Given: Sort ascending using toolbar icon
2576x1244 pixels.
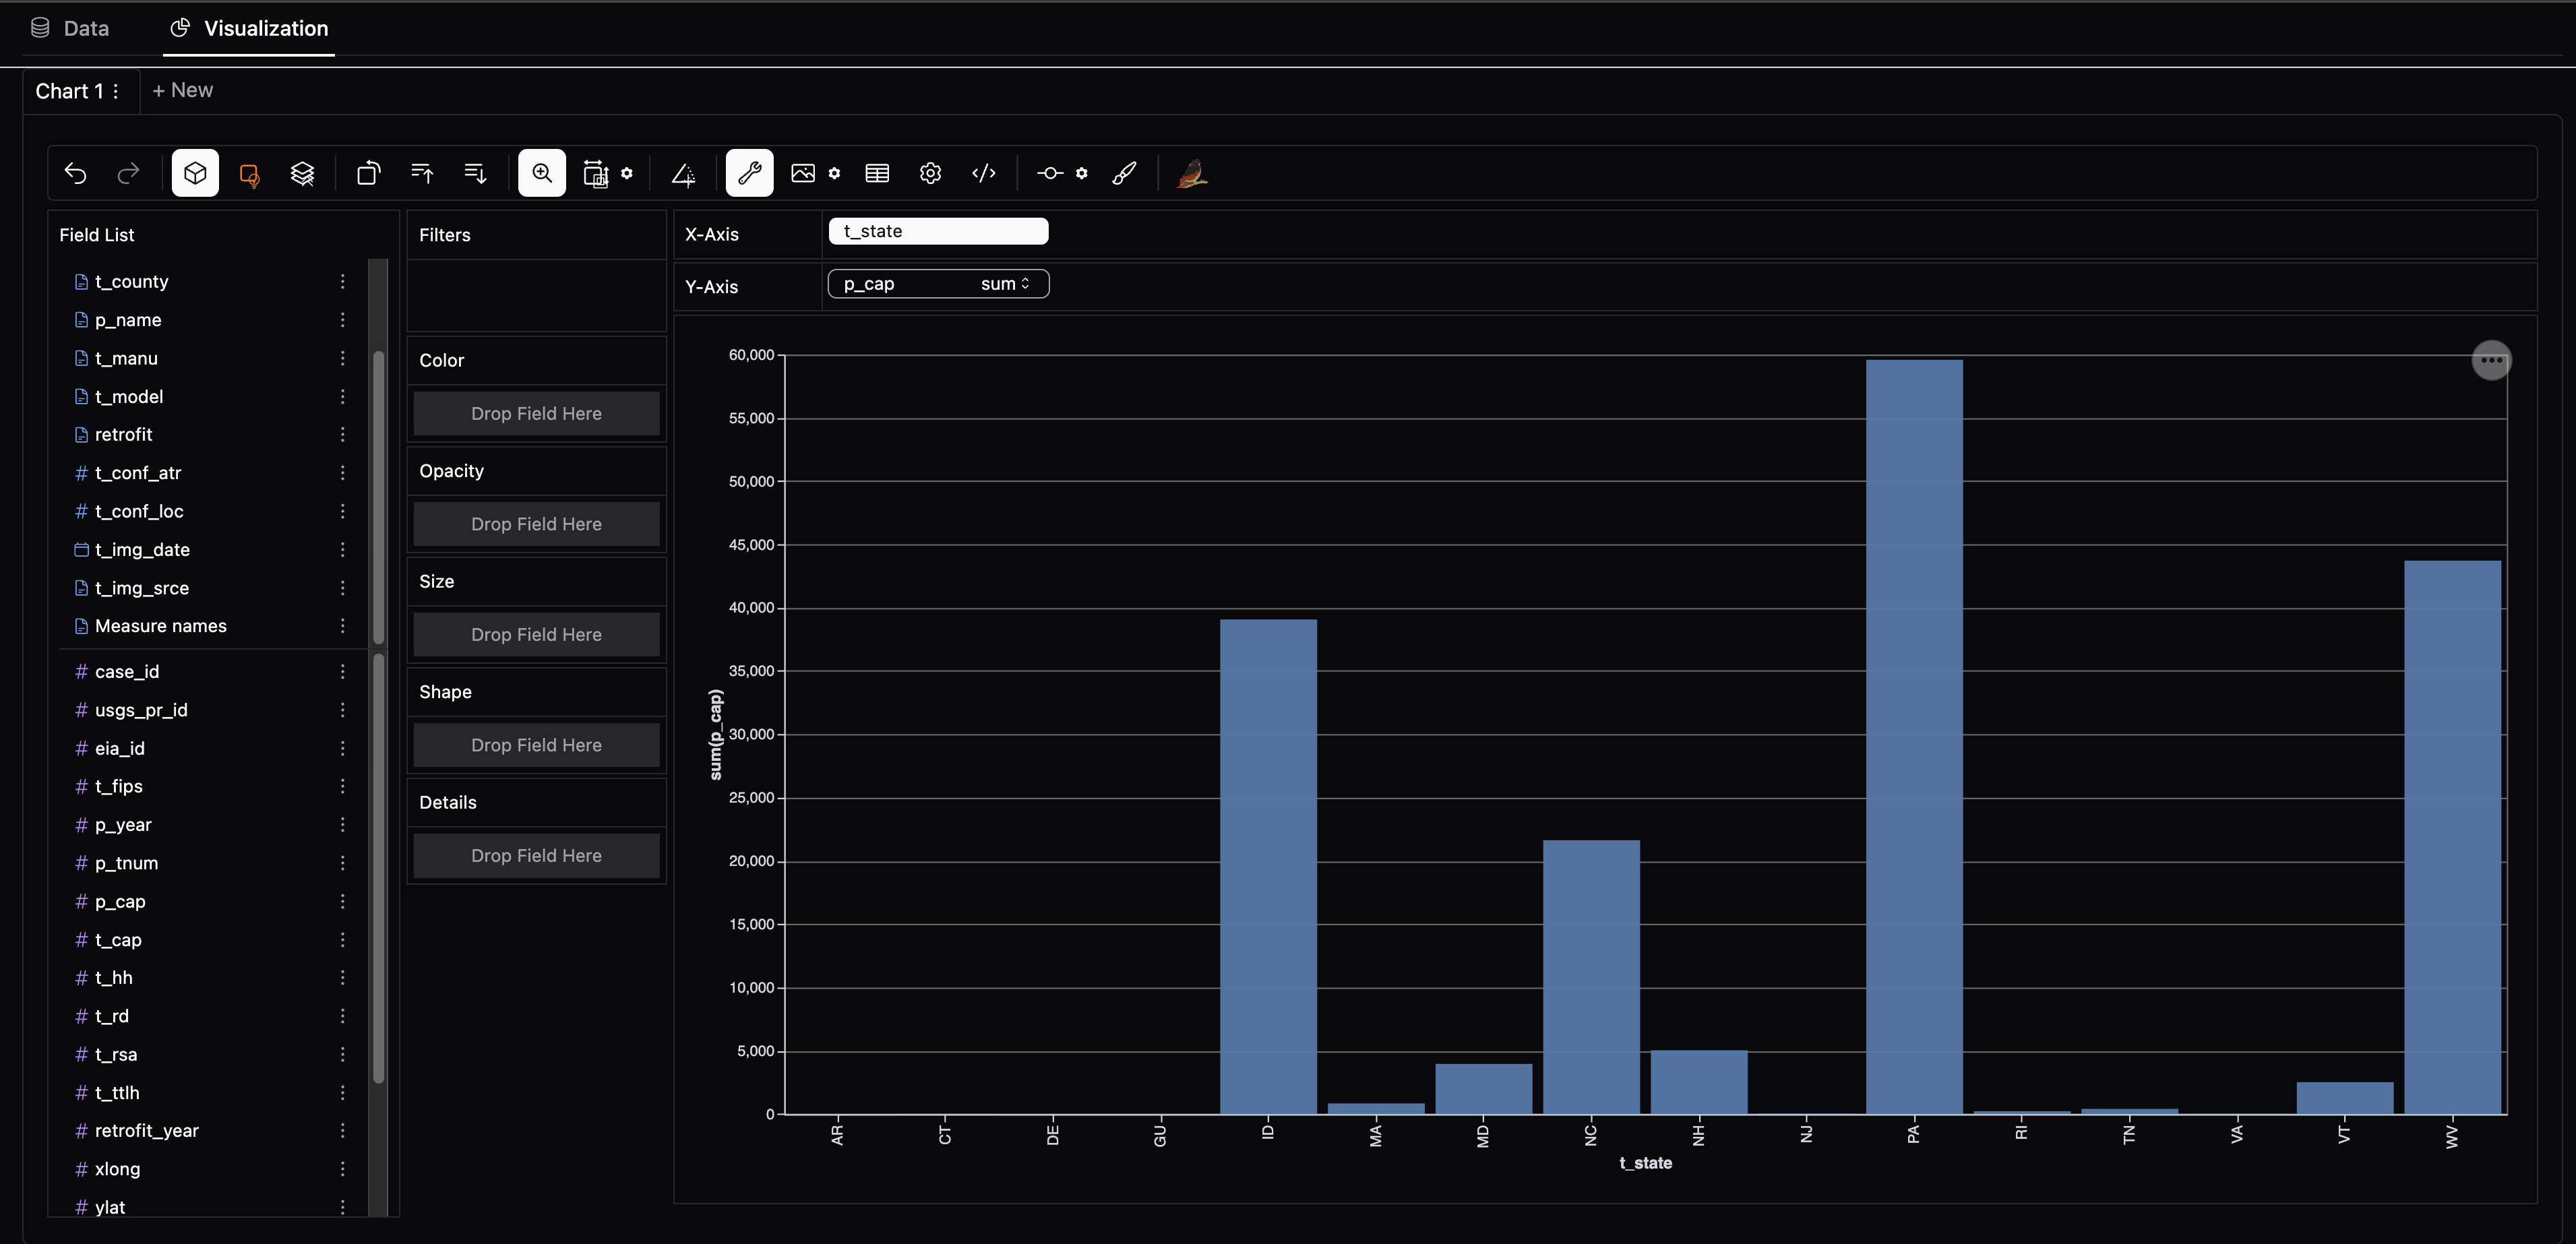Looking at the screenshot, I should coord(422,173).
